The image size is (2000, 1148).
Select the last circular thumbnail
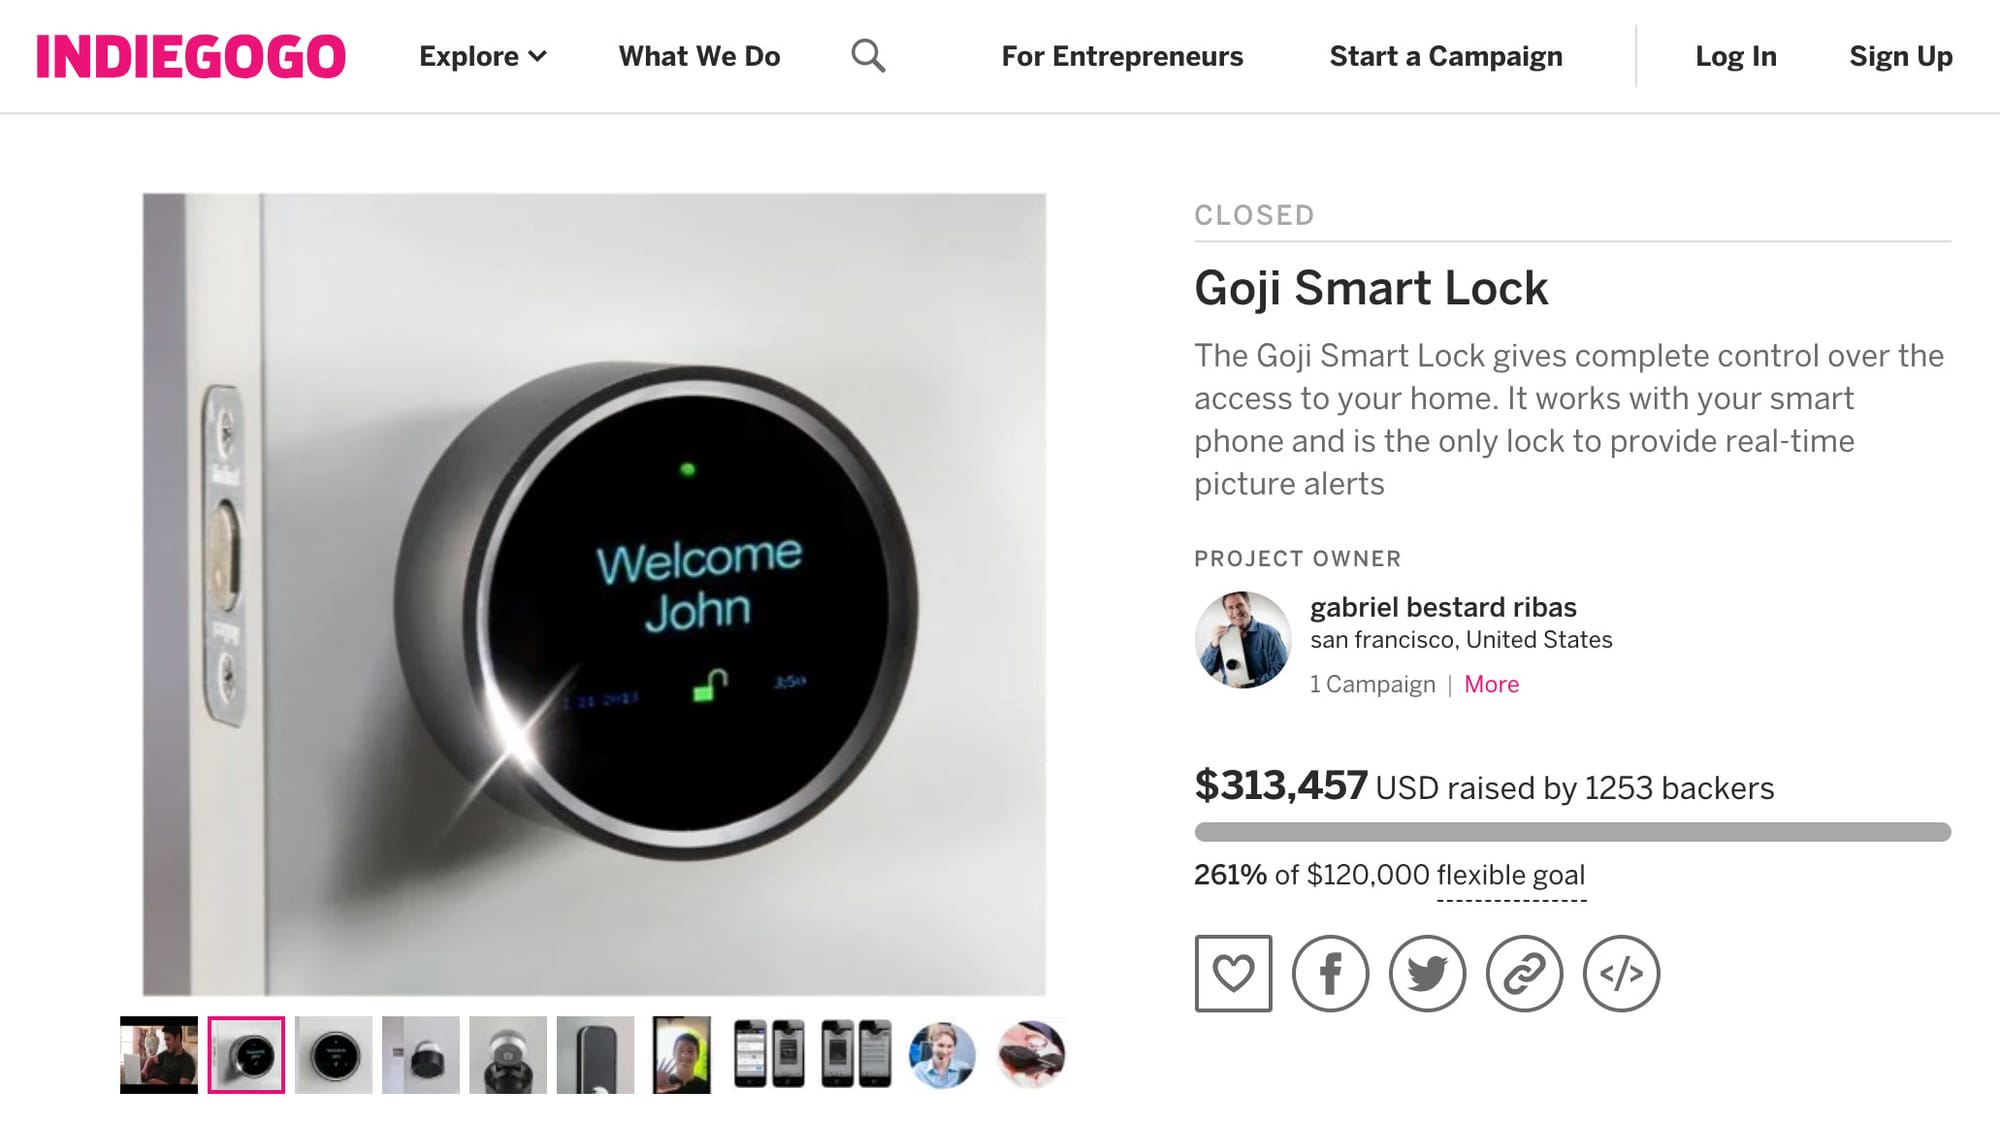tap(1031, 1054)
